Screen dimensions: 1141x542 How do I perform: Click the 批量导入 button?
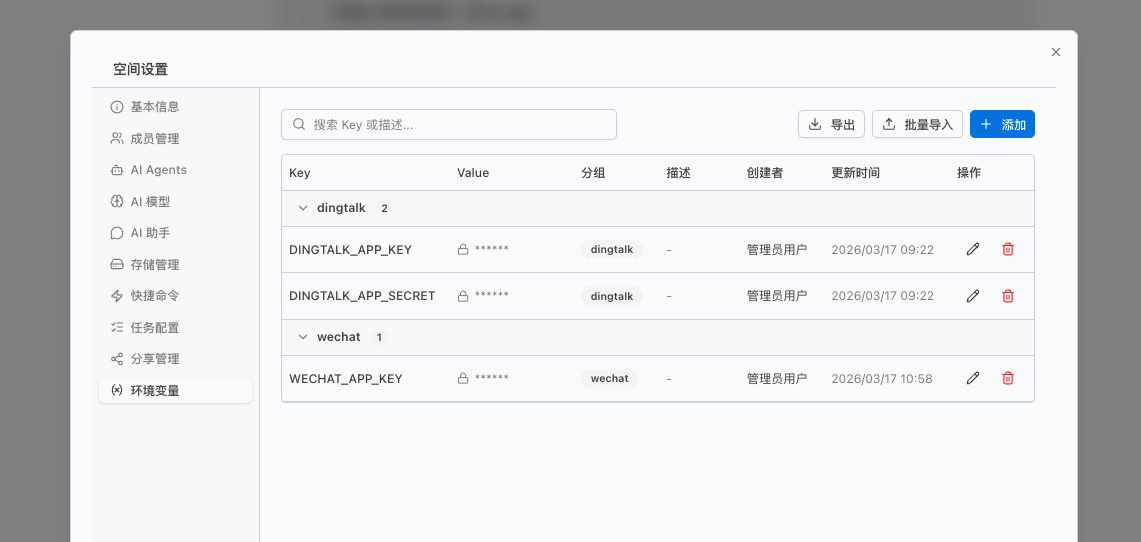coord(917,124)
